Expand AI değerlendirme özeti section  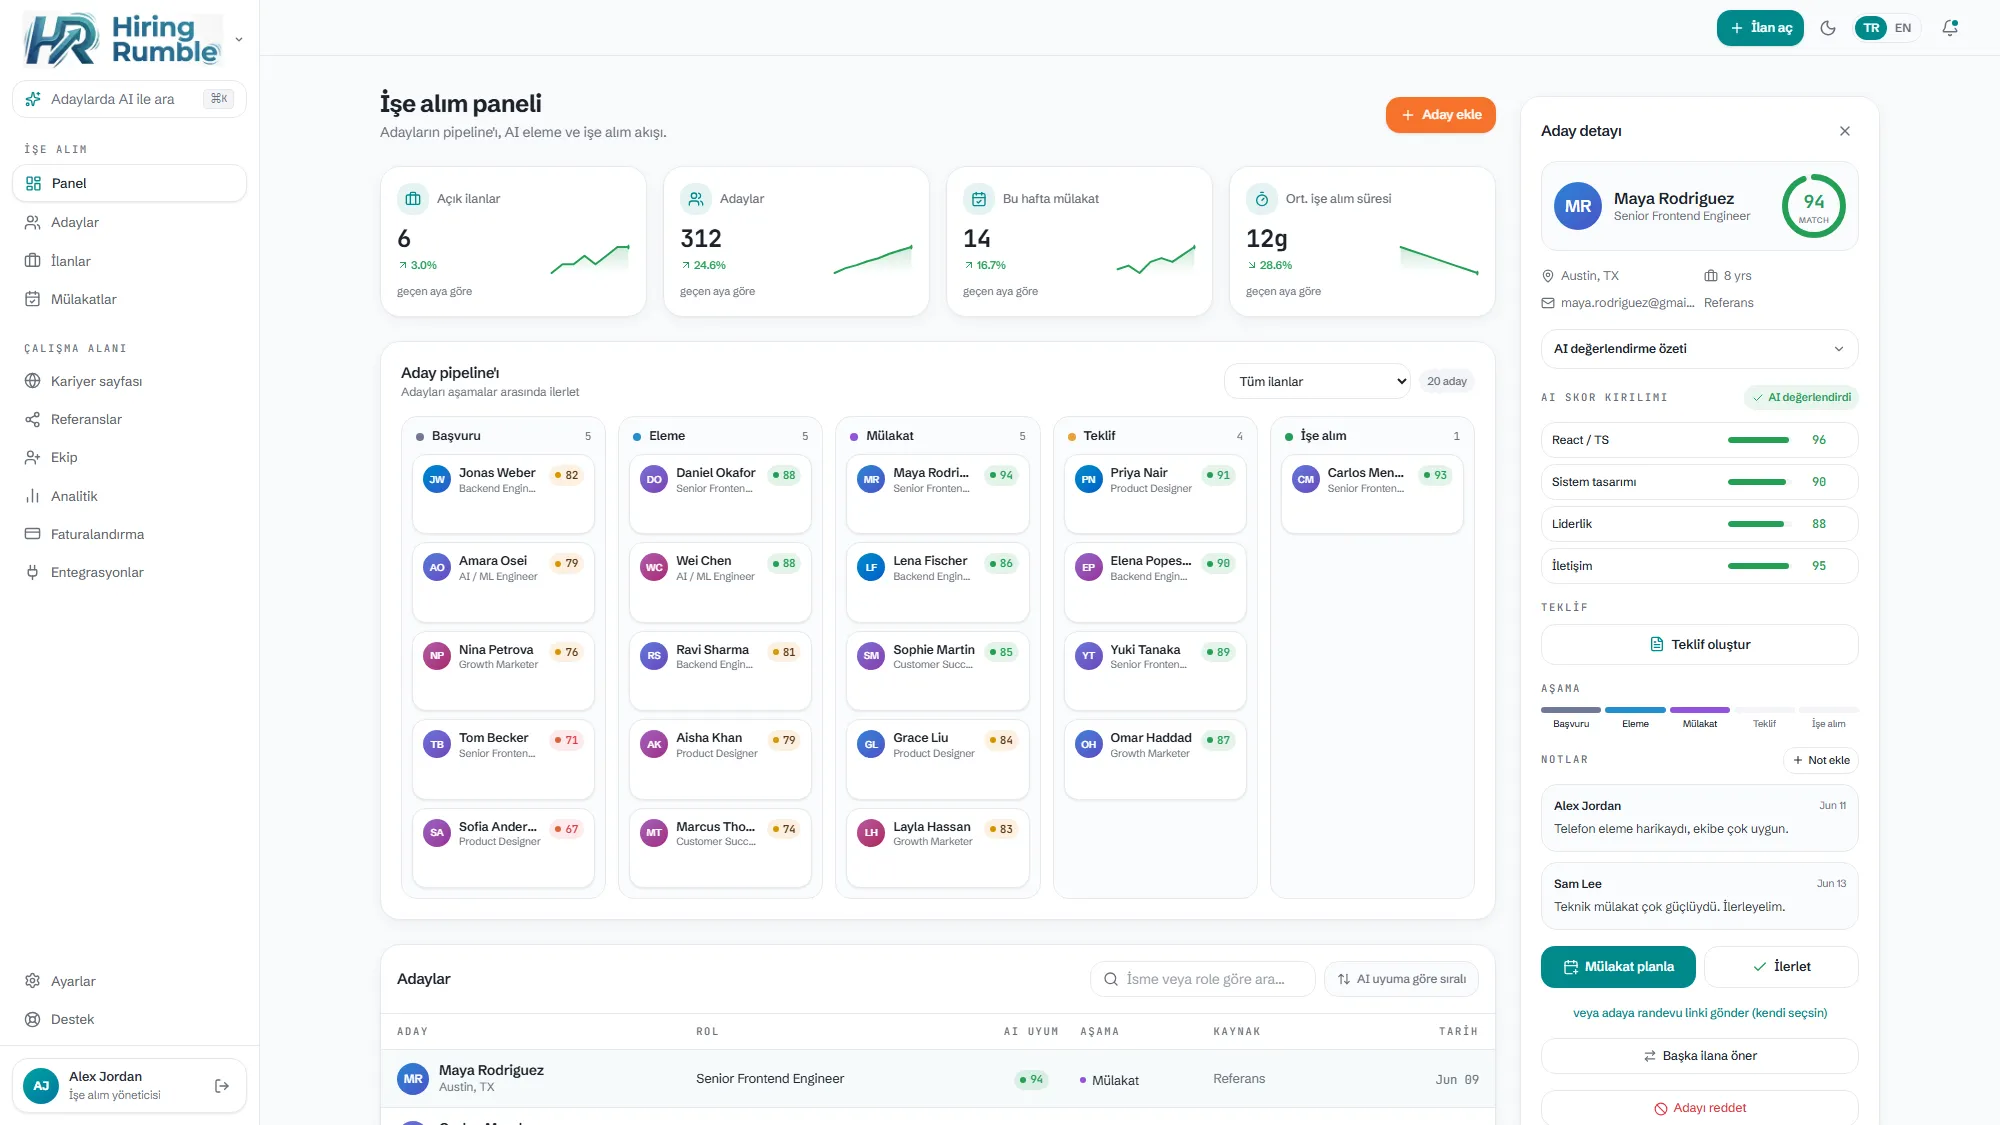click(x=1699, y=349)
